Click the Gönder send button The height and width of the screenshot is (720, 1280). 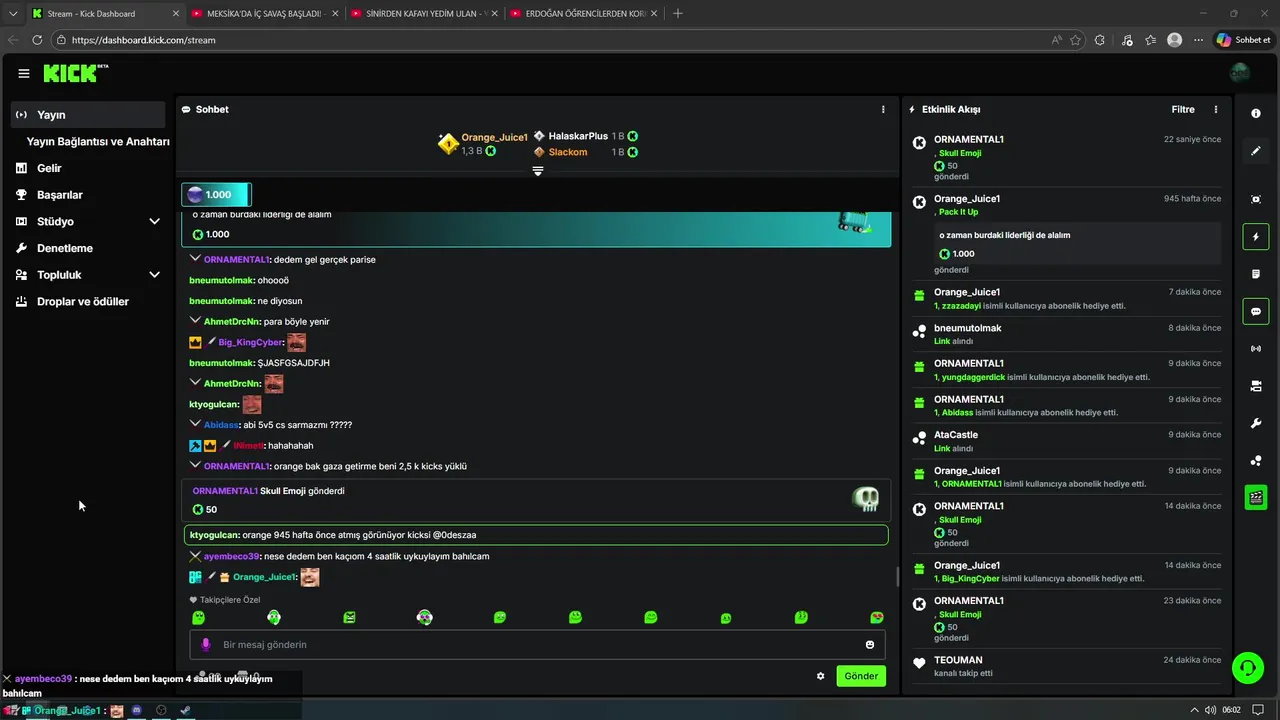coord(861,676)
